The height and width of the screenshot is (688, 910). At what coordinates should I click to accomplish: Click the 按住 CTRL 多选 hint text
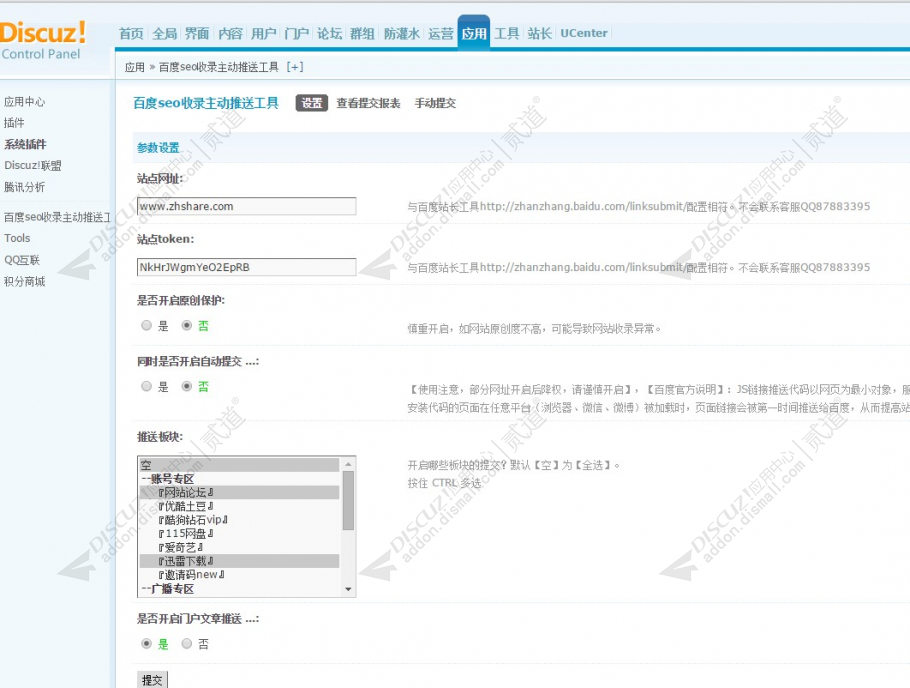coord(445,483)
